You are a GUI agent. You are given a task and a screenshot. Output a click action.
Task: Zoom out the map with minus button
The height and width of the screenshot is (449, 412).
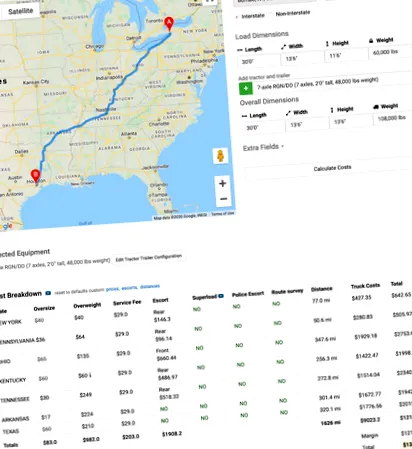(x=223, y=199)
